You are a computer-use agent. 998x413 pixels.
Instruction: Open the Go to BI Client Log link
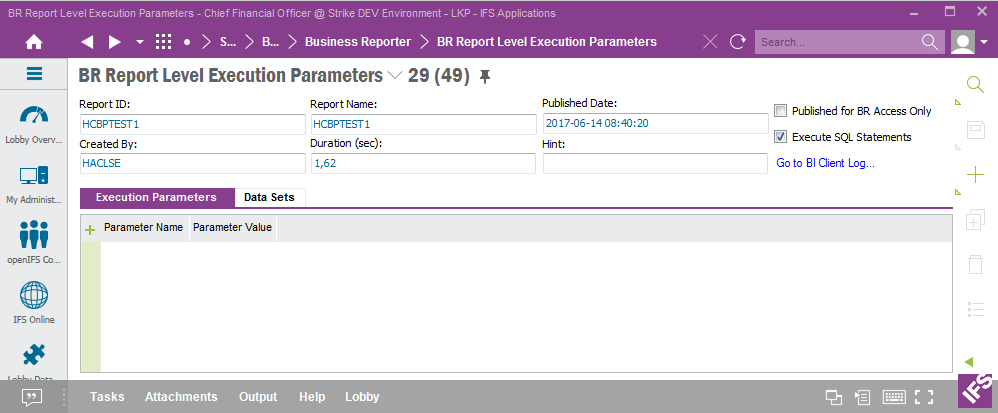pos(826,164)
